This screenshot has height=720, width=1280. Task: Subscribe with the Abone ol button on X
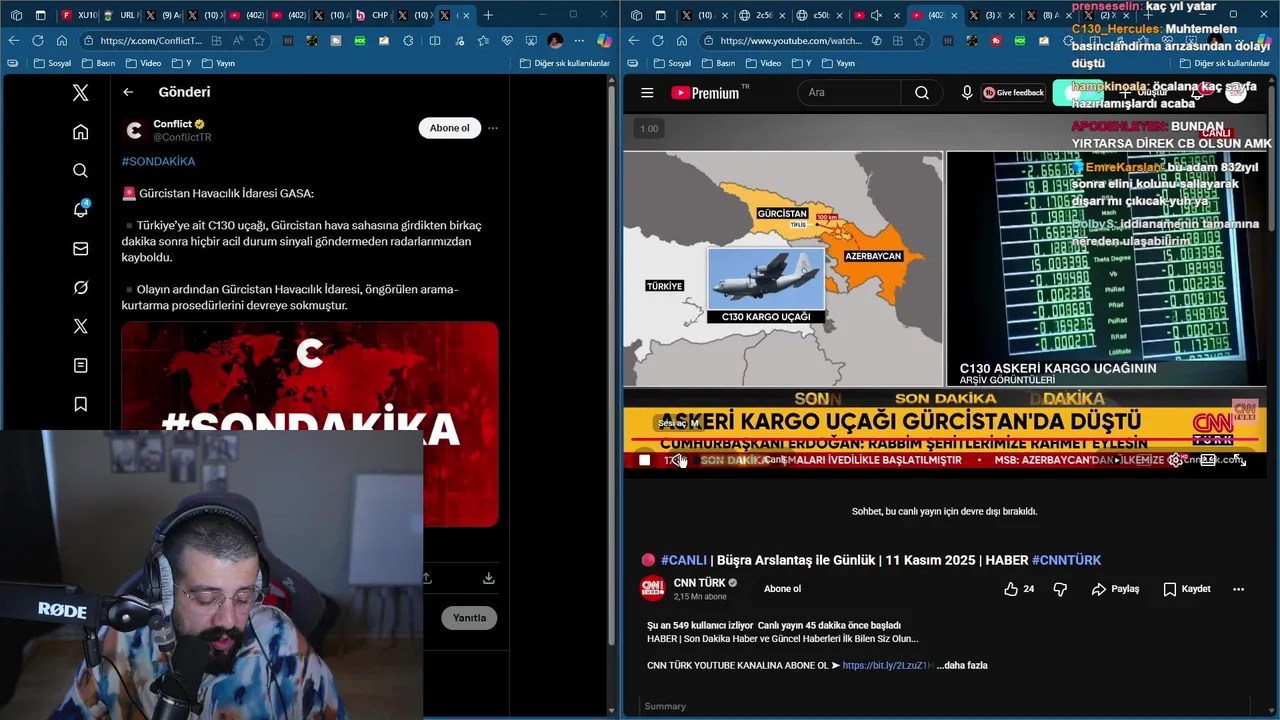tap(449, 128)
